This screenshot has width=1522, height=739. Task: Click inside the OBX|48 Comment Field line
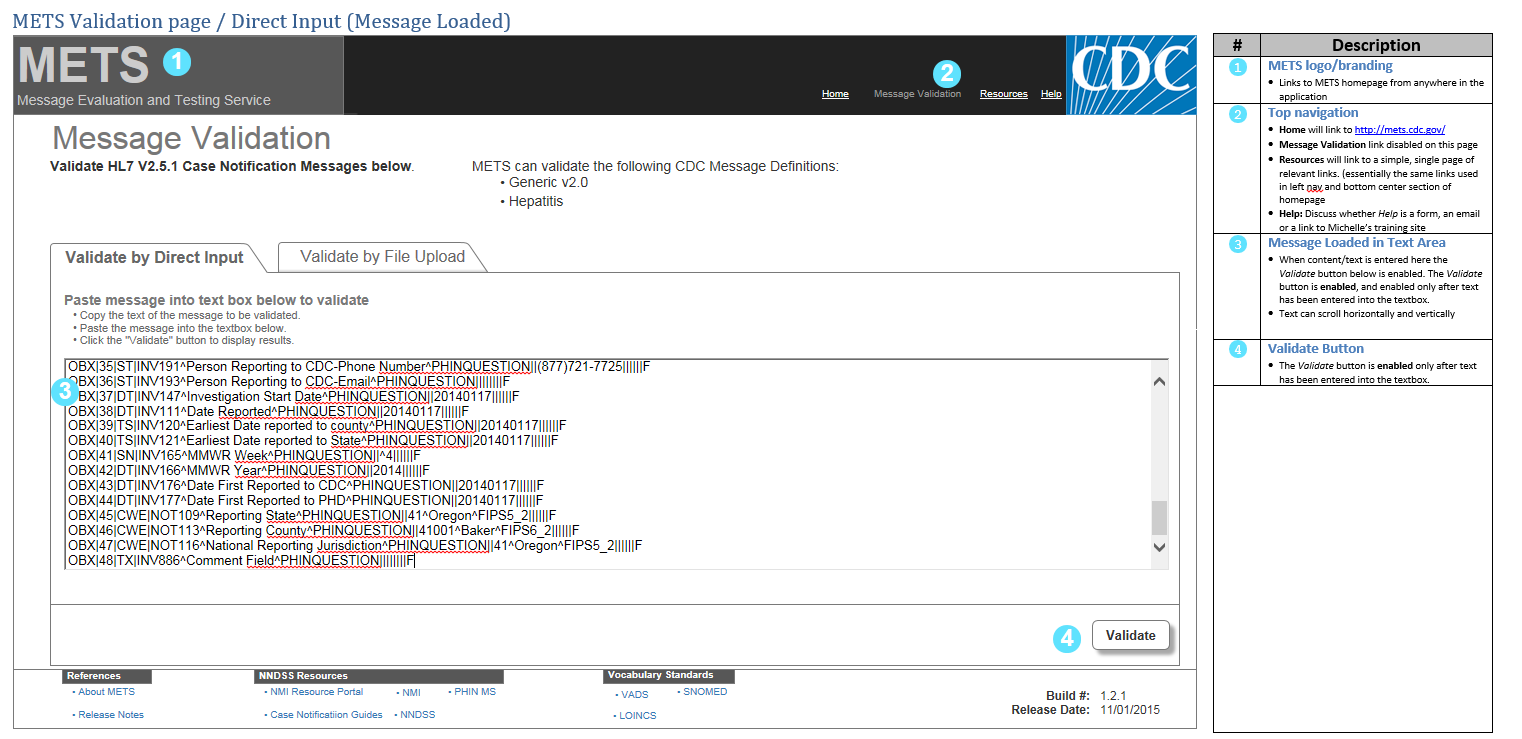pos(240,561)
